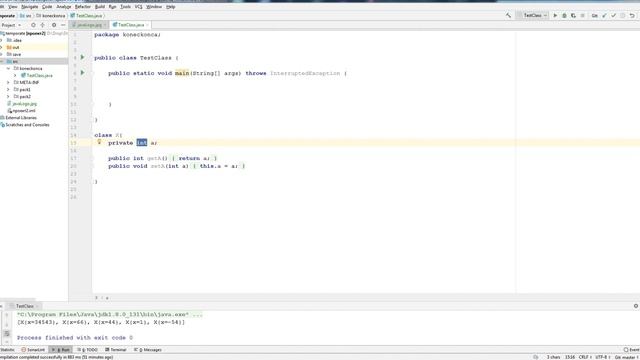This screenshot has width=640, height=360.
Task: Click the koneckonca breadcrumb in navigation bar
Action: [51, 16]
